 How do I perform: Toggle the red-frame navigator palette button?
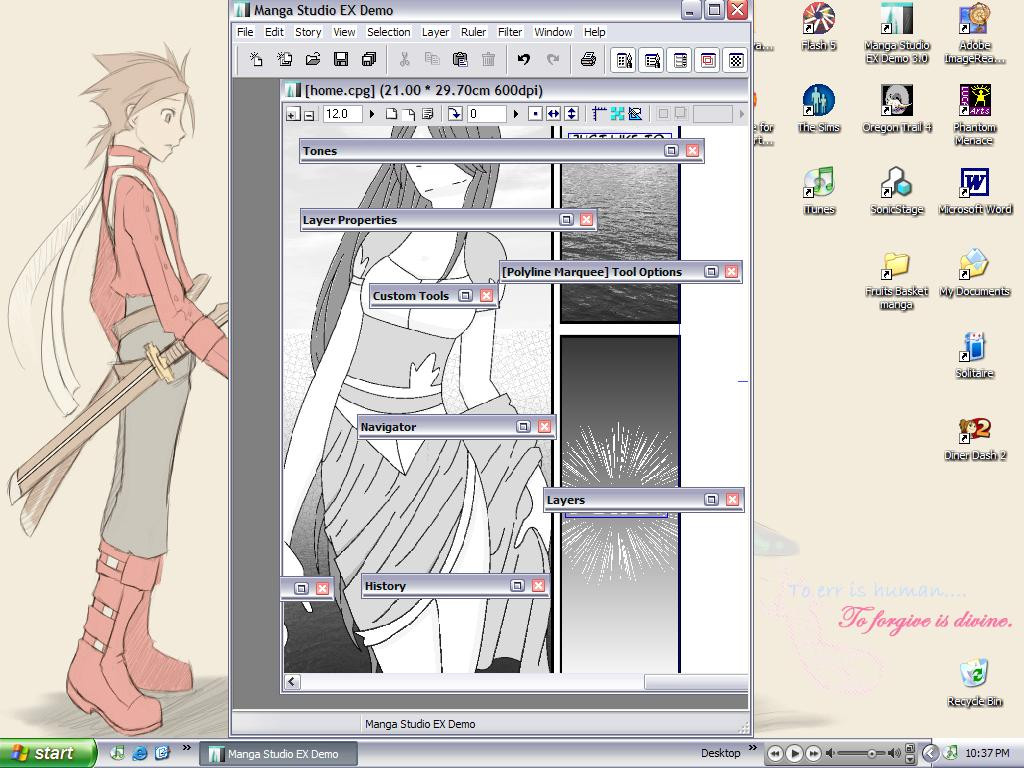708,60
